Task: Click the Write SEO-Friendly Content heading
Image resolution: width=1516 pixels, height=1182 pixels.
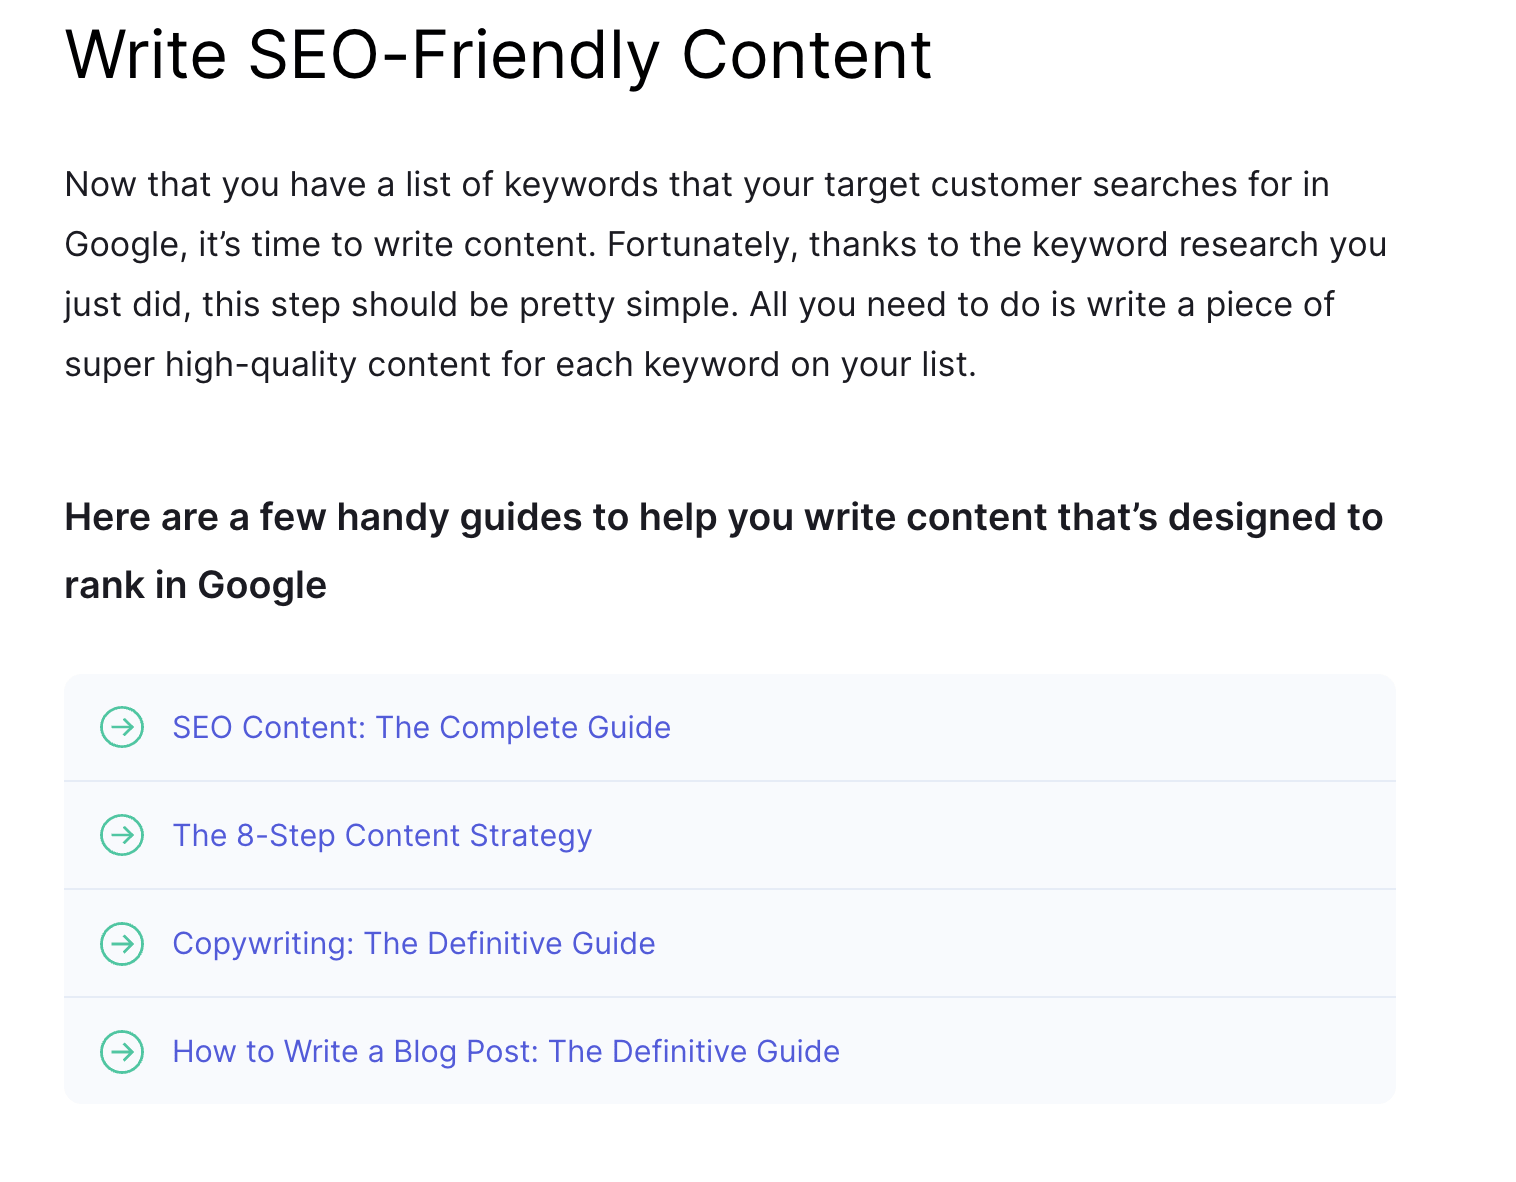Action: pyautogui.click(x=498, y=54)
